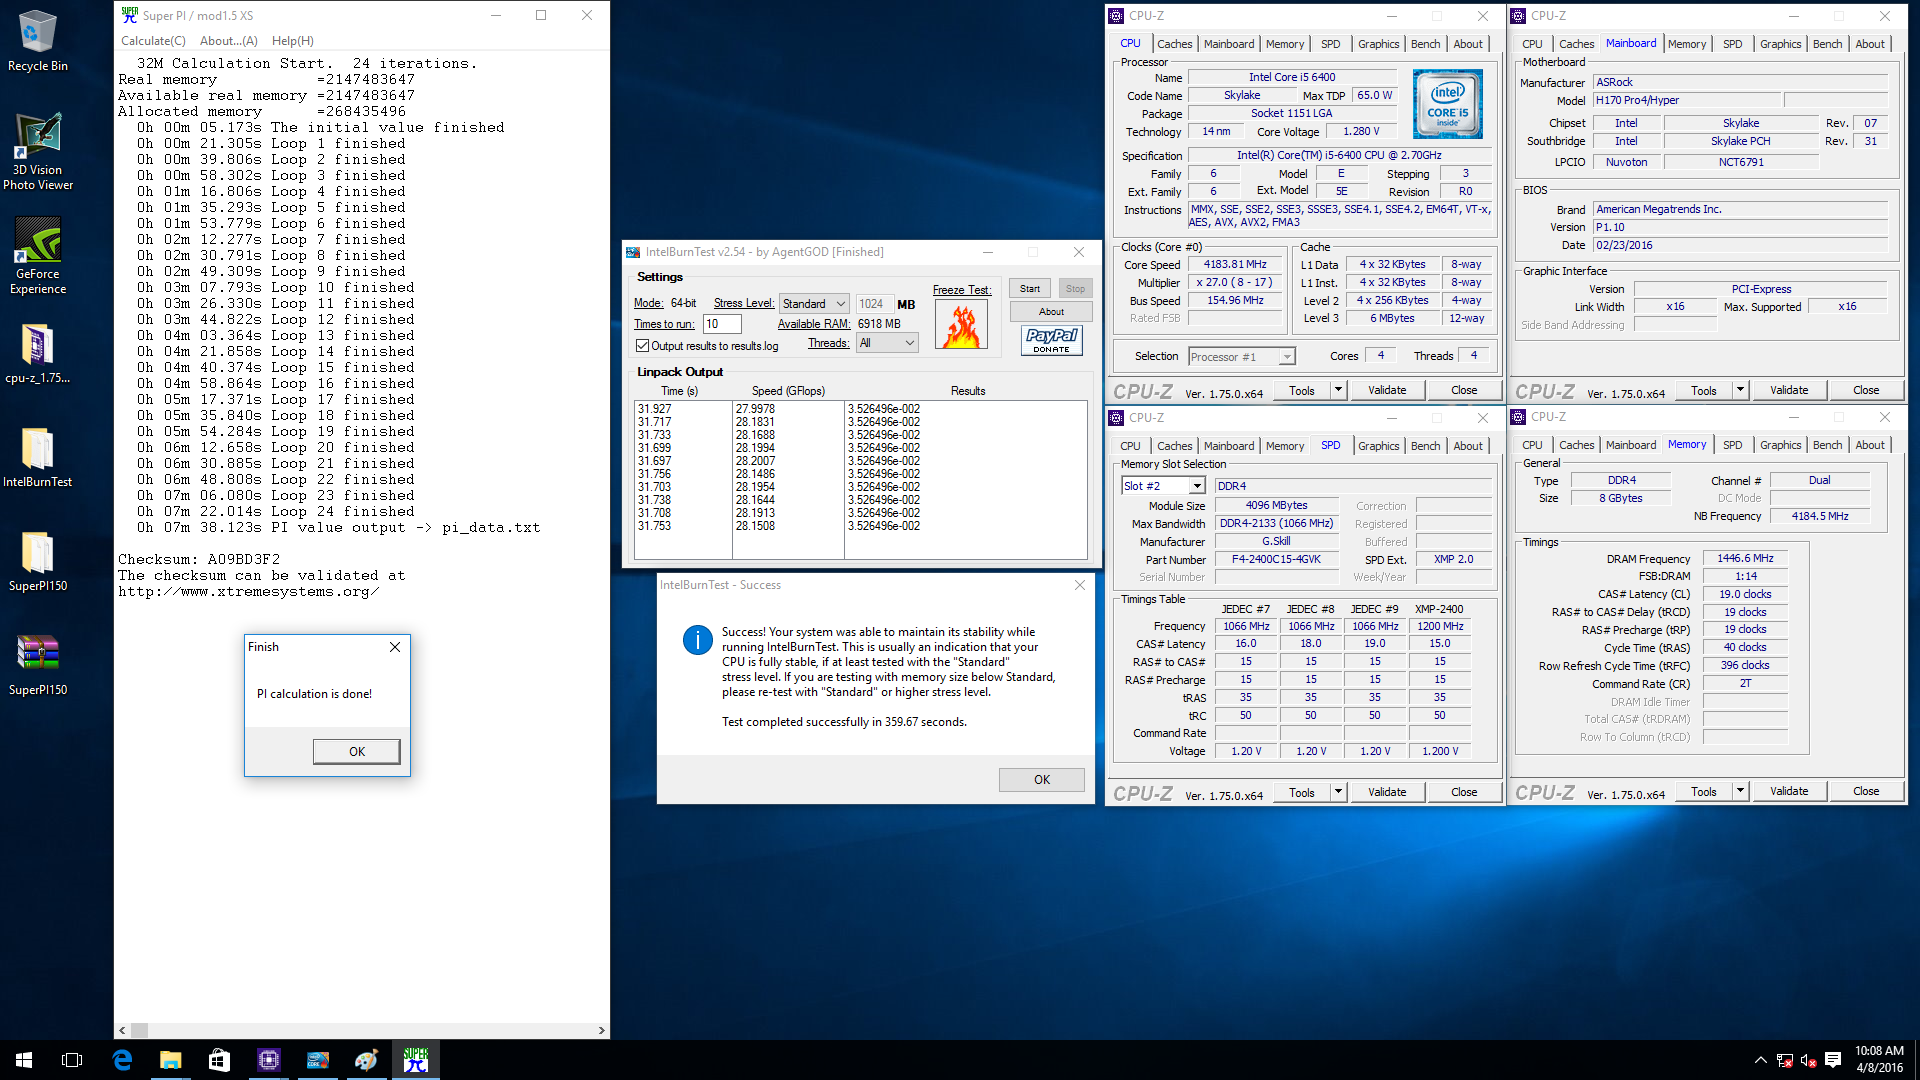Switch to Bench tab in Mainboard window
The image size is (1920, 1080).
coord(1827,44)
